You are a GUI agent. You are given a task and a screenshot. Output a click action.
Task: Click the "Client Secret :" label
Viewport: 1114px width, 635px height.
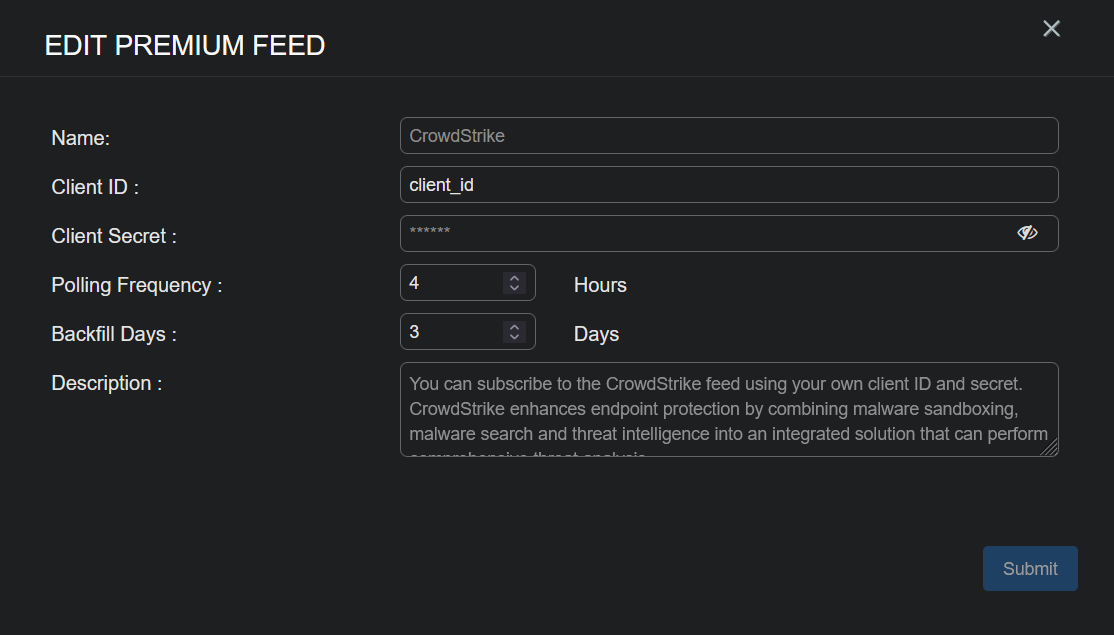tap(114, 236)
